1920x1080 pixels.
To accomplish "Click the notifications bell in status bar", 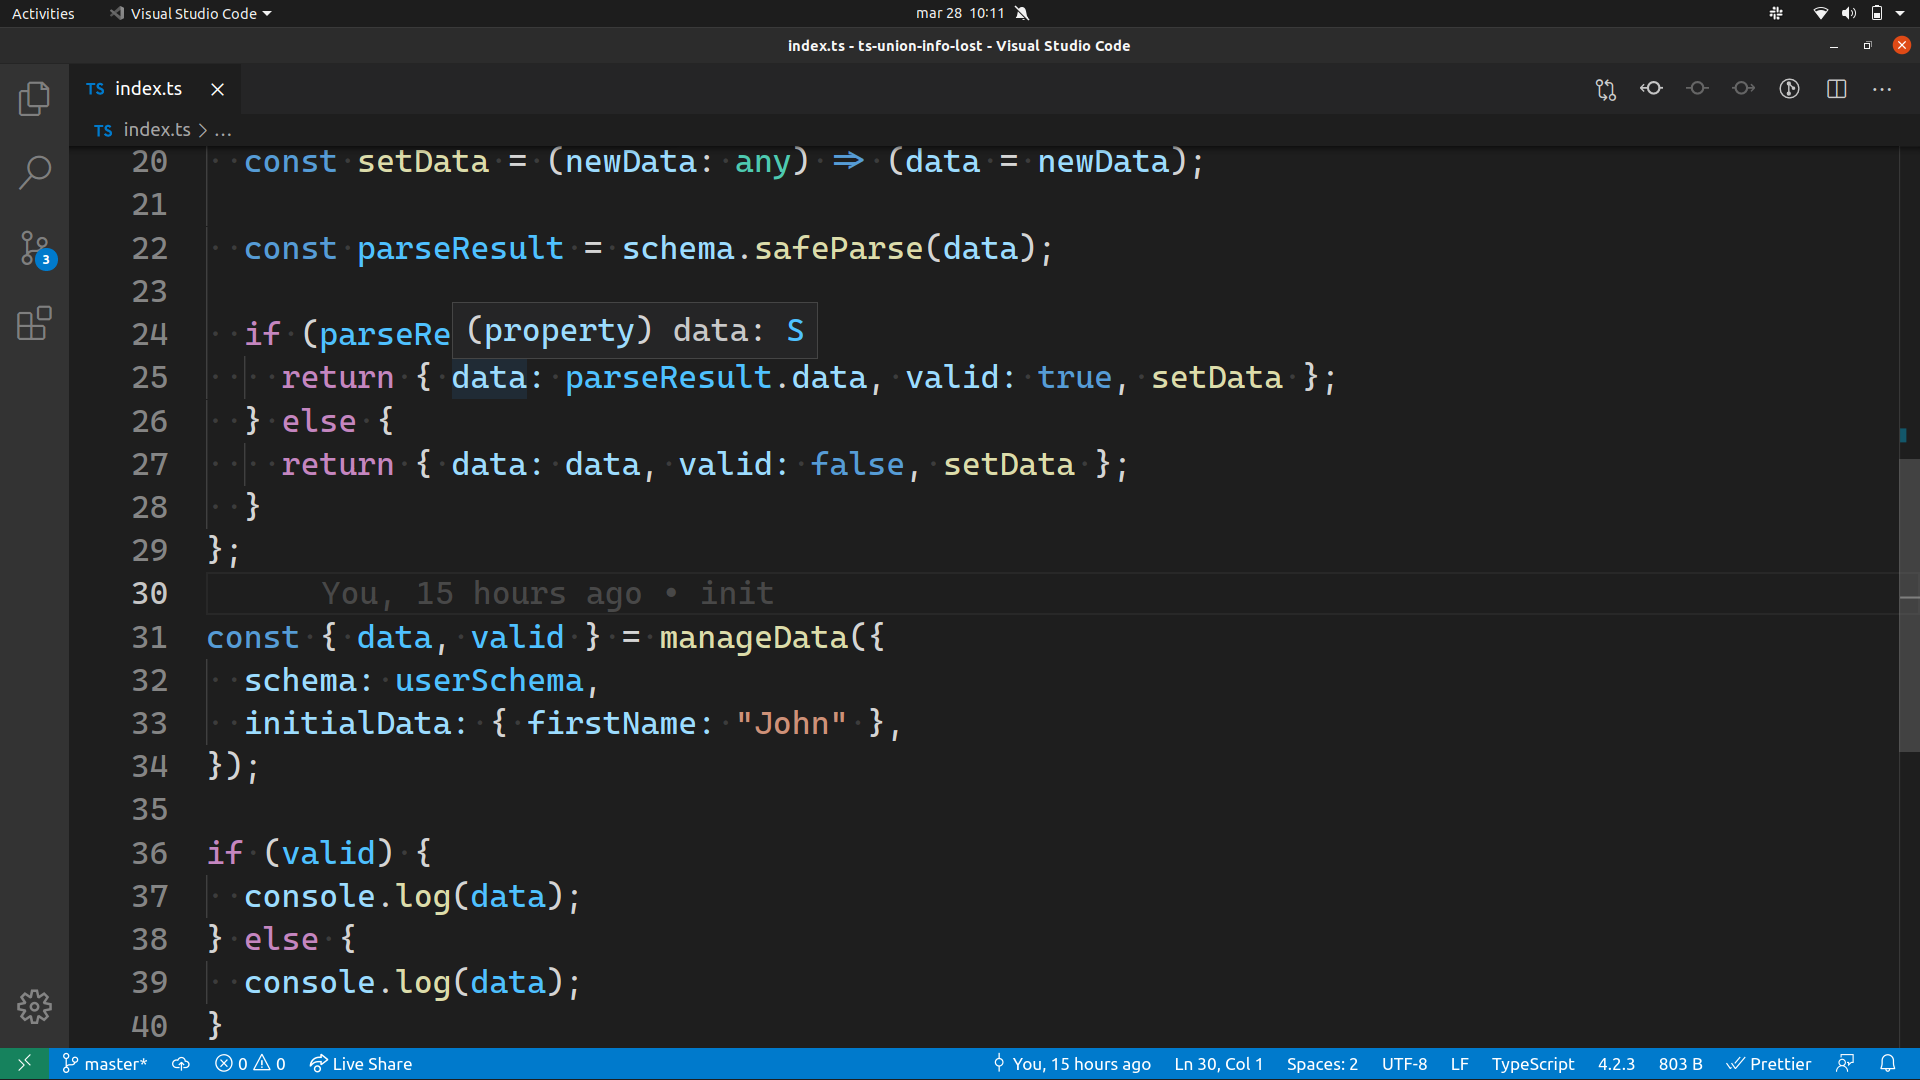I will 1887,1063.
